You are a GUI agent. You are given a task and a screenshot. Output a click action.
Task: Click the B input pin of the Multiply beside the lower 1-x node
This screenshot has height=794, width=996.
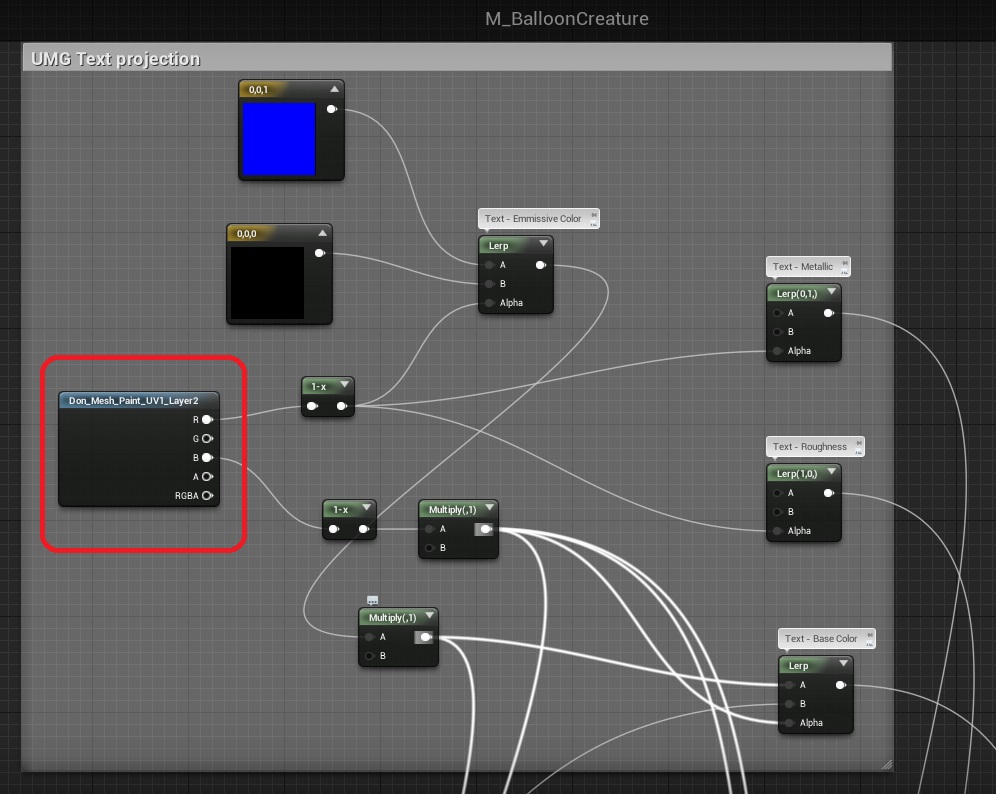tap(430, 548)
